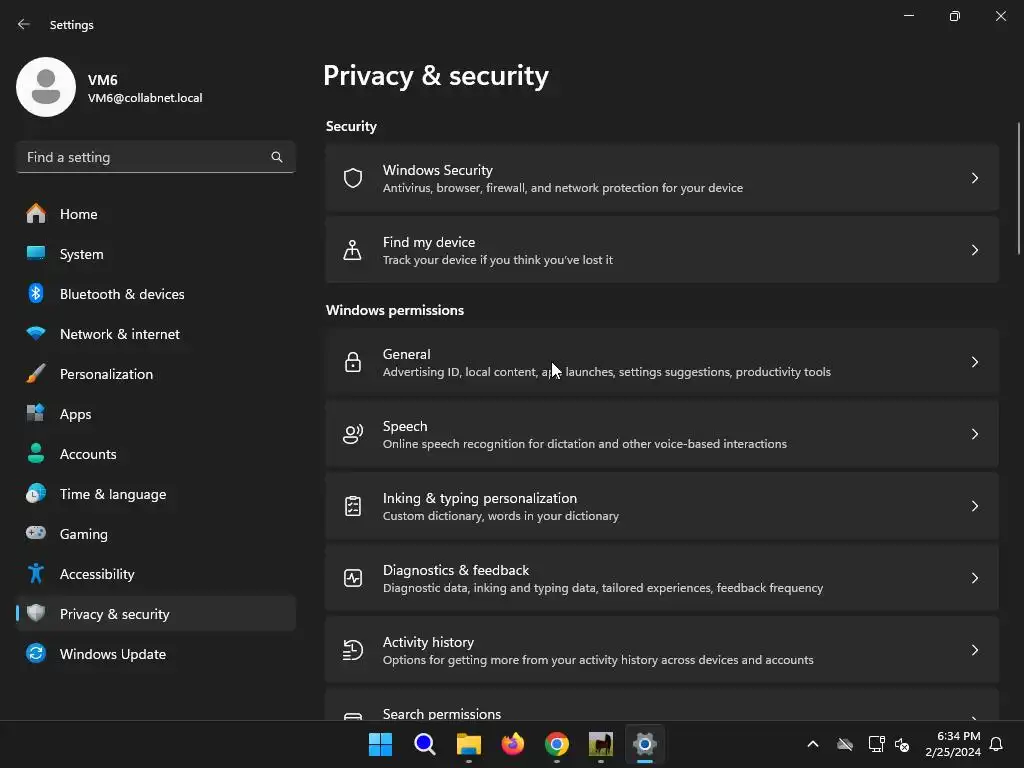Click the VM6@collabnet.local account email
Viewport: 1024px width, 768px height.
tap(145, 98)
